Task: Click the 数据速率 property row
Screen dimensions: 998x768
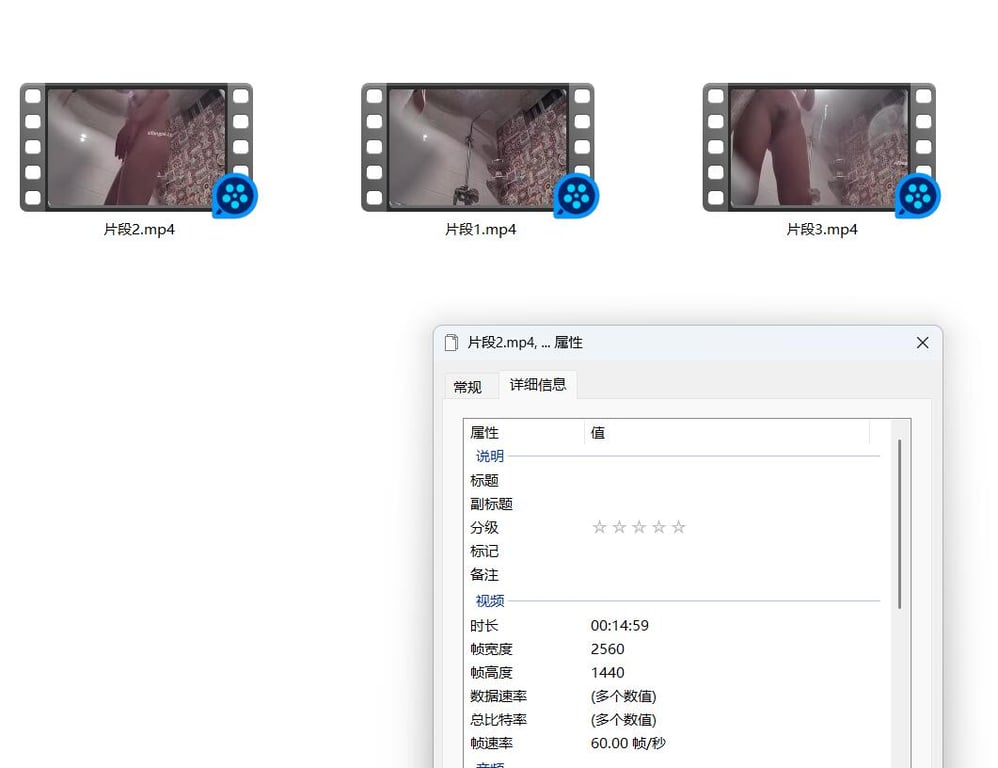Action: pos(675,696)
